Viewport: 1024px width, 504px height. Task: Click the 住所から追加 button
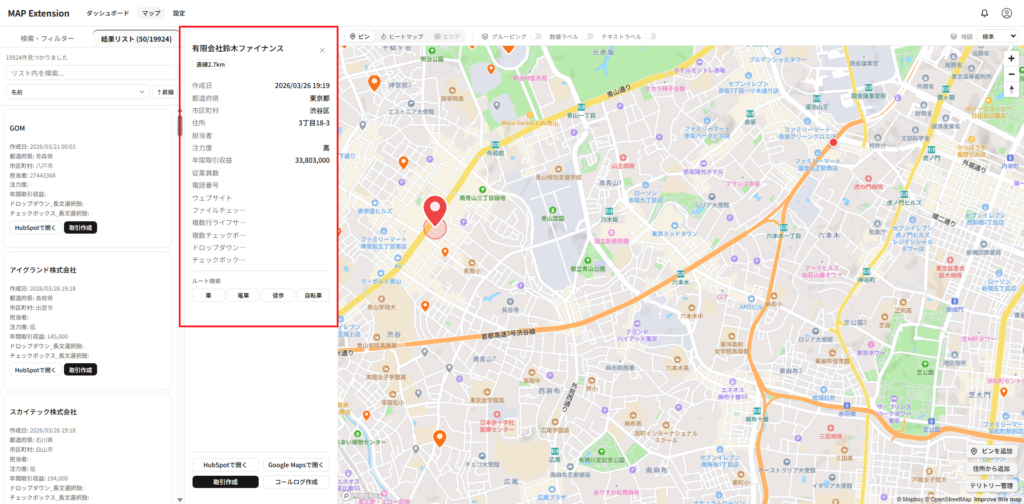pos(991,468)
